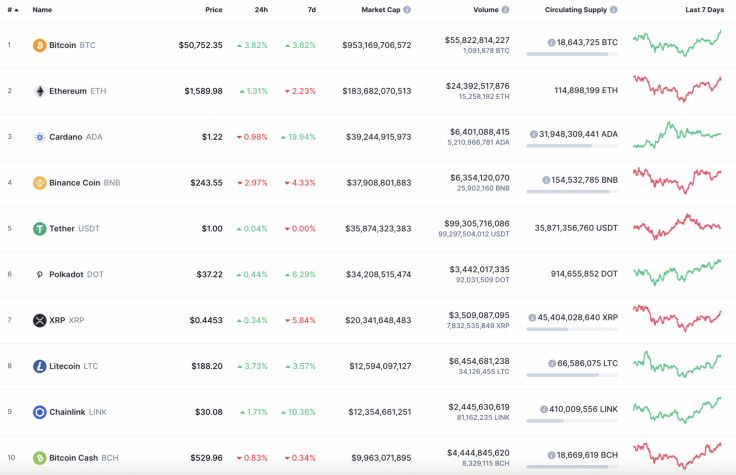The image size is (736, 475).
Task: Click the Chainlink circulating supply progress bar
Action: [572, 421]
